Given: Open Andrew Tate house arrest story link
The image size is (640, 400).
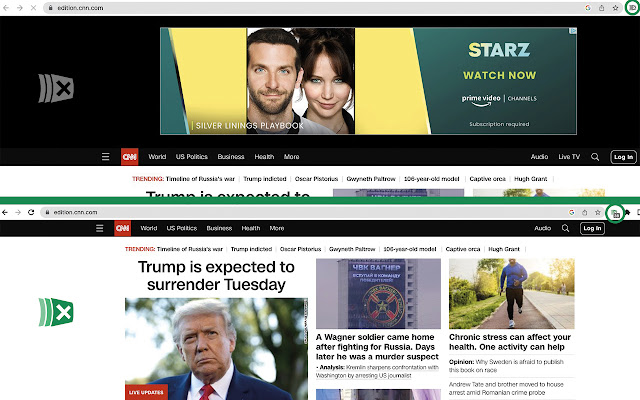Looking at the screenshot, I should (x=506, y=388).
